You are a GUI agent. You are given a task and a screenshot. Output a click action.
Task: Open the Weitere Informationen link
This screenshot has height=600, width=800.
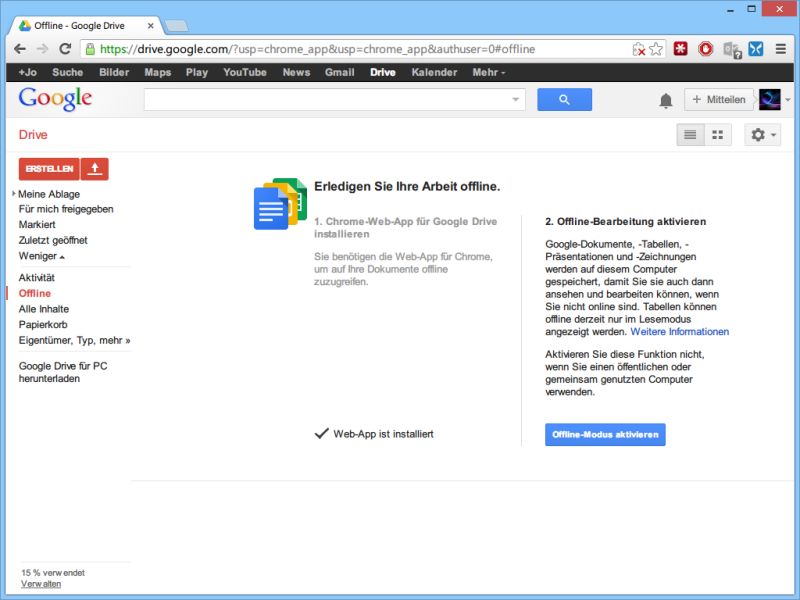680,332
